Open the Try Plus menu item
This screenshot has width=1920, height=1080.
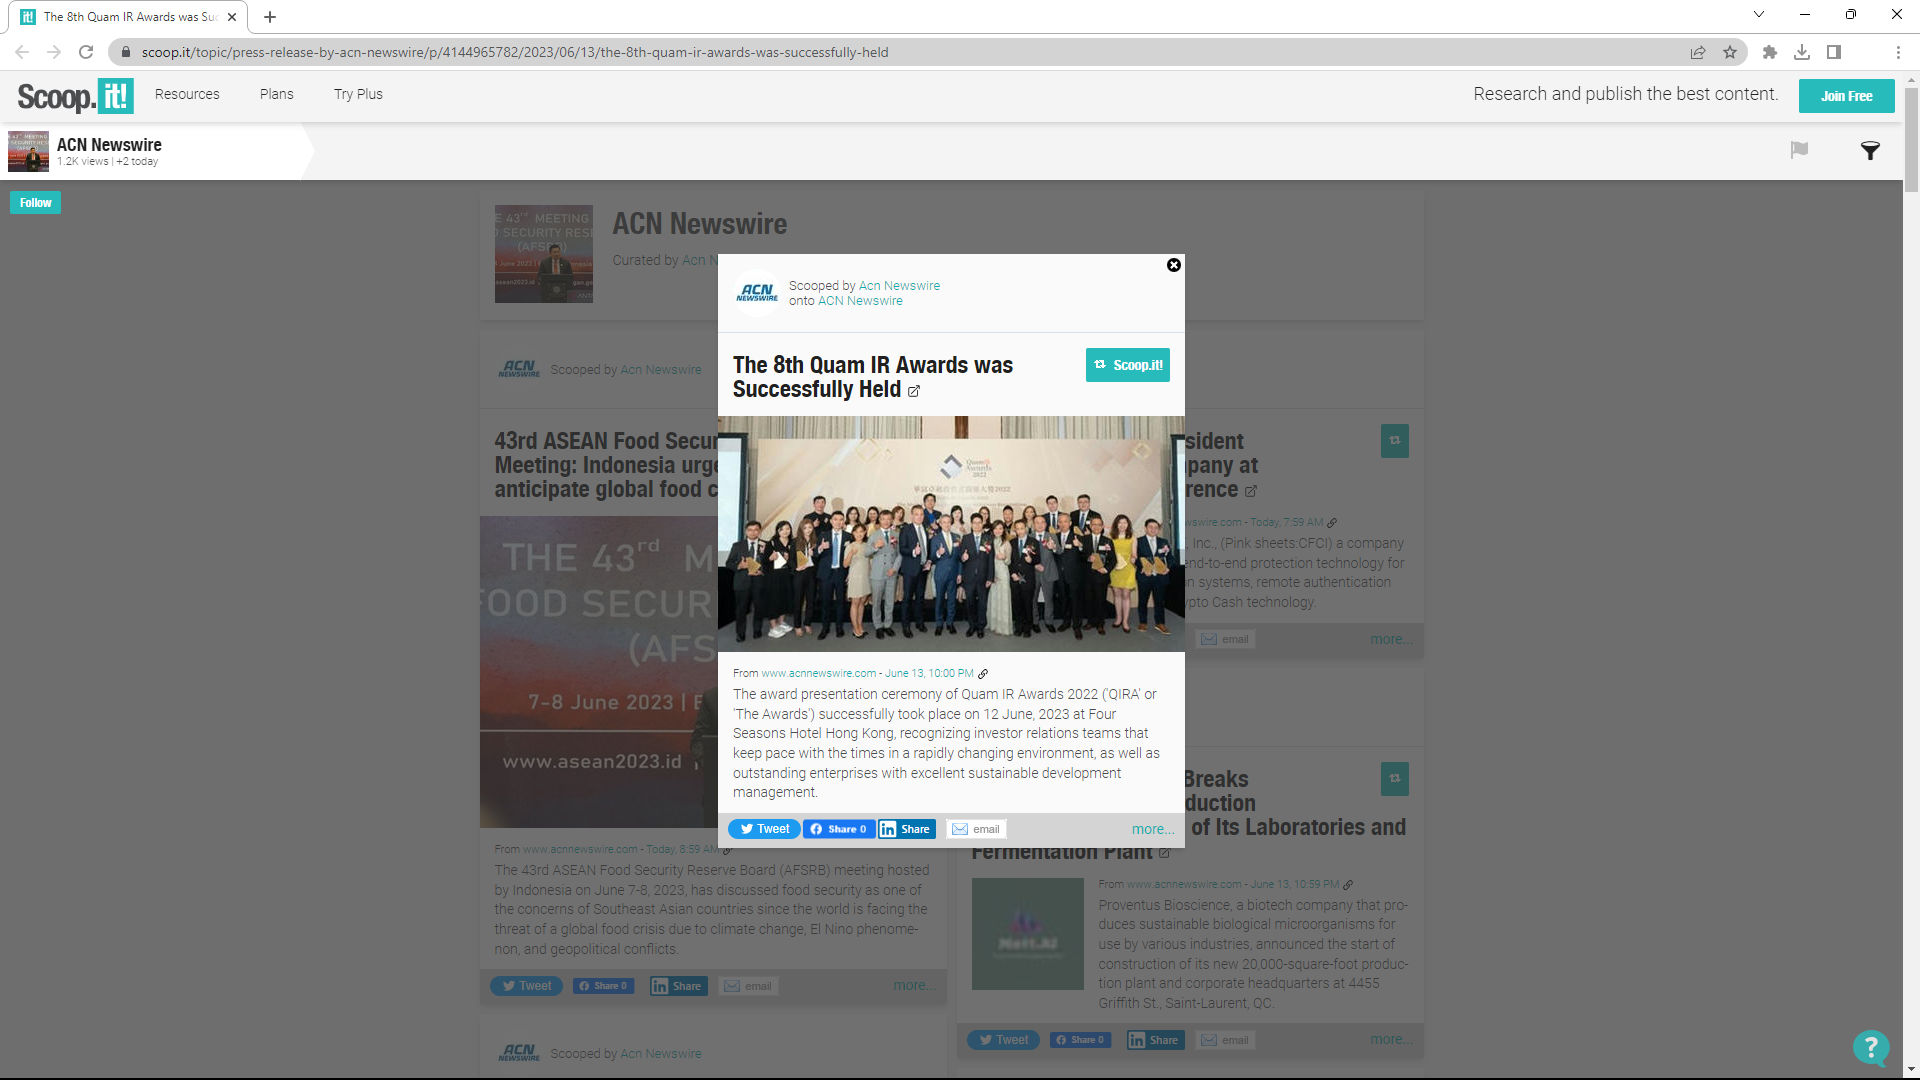click(x=358, y=94)
